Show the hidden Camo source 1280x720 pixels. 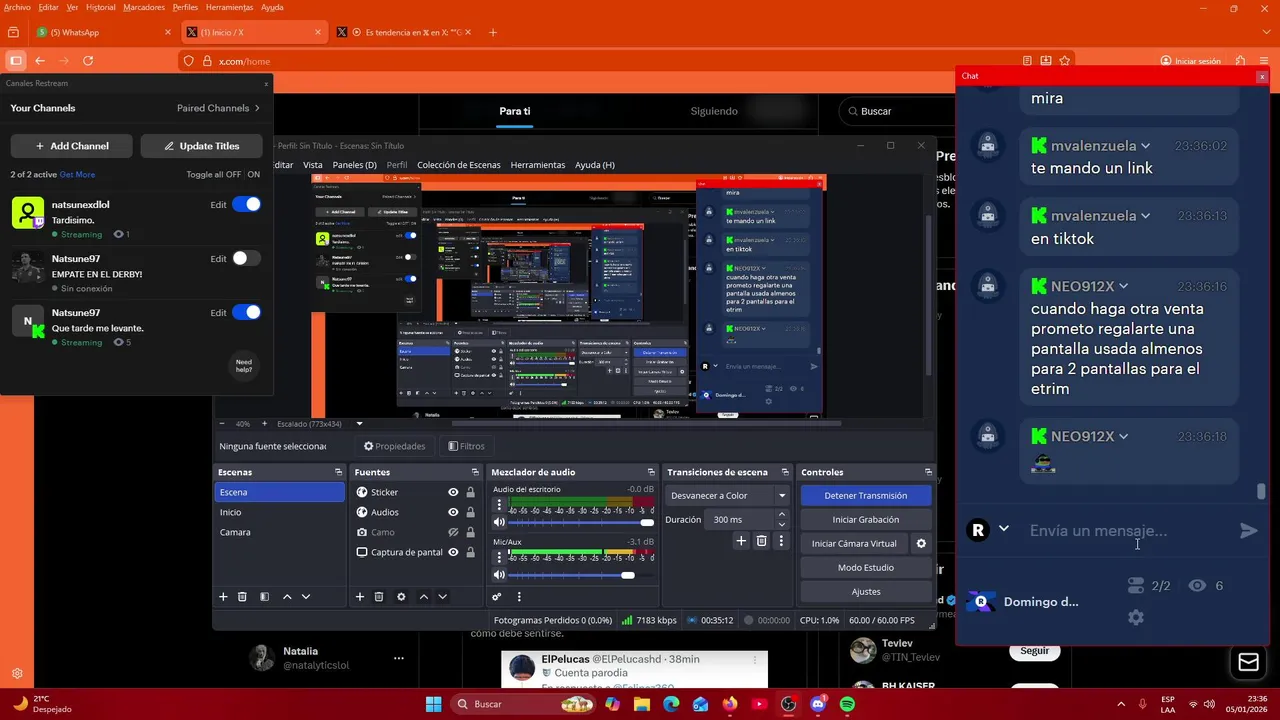point(453,532)
